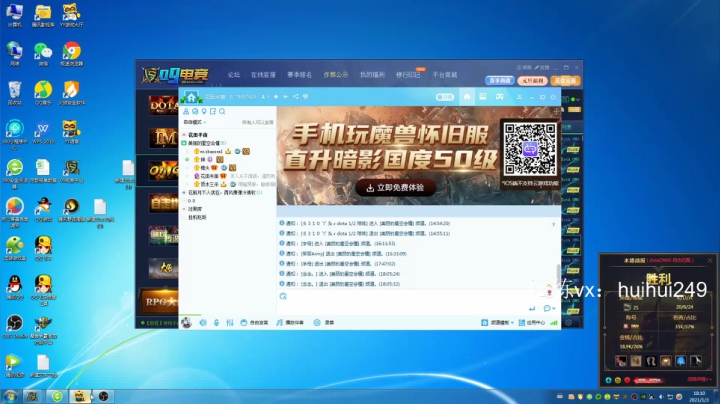The width and height of the screenshot is (720, 404).
Task: Click the 元旦福利 button
Action: pyautogui.click(x=533, y=81)
